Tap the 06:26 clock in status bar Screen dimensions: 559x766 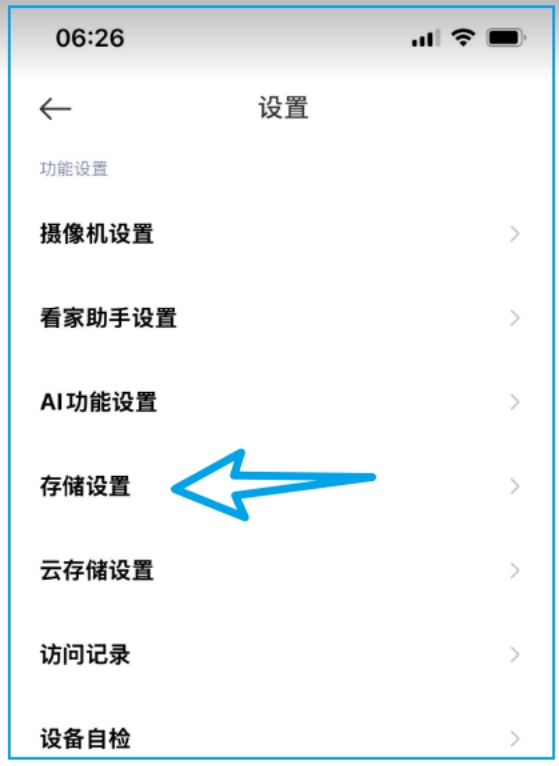coord(90,38)
